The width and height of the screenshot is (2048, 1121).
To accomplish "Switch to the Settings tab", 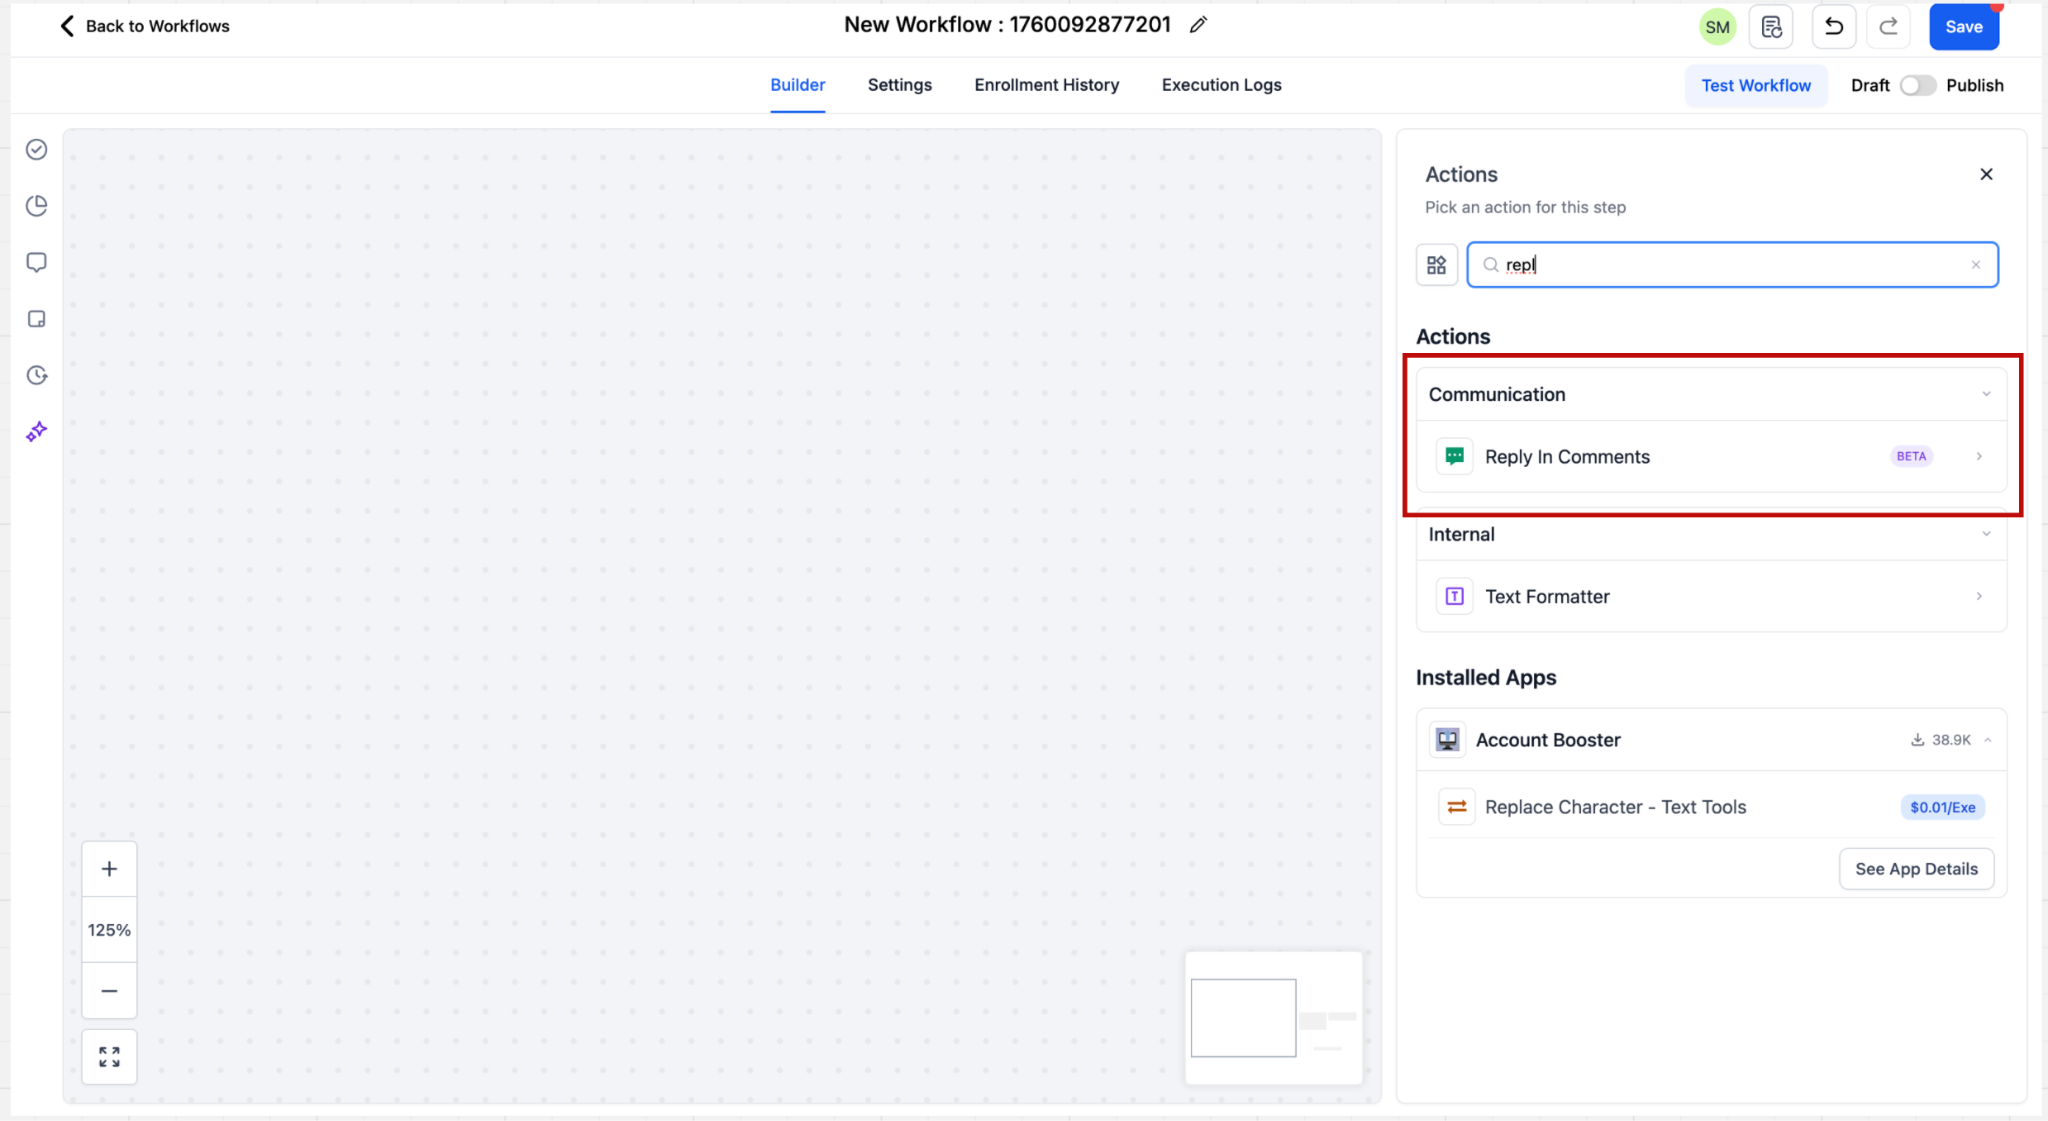I will coord(899,85).
